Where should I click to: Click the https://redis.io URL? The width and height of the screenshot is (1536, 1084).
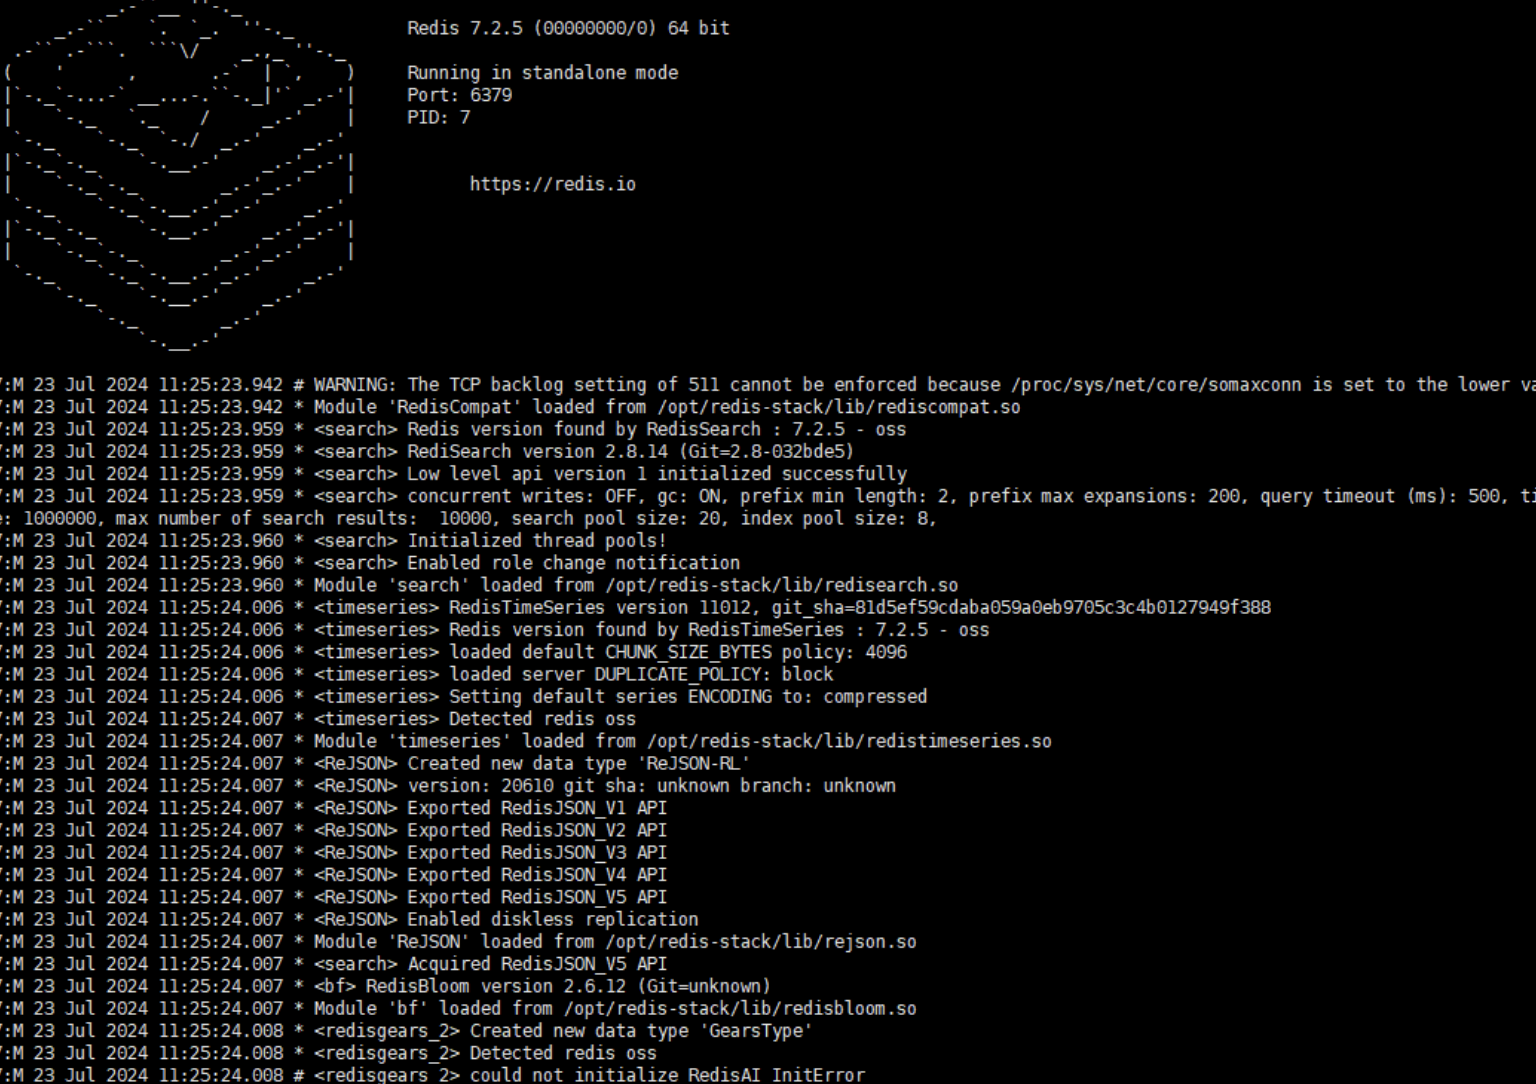pyautogui.click(x=553, y=184)
